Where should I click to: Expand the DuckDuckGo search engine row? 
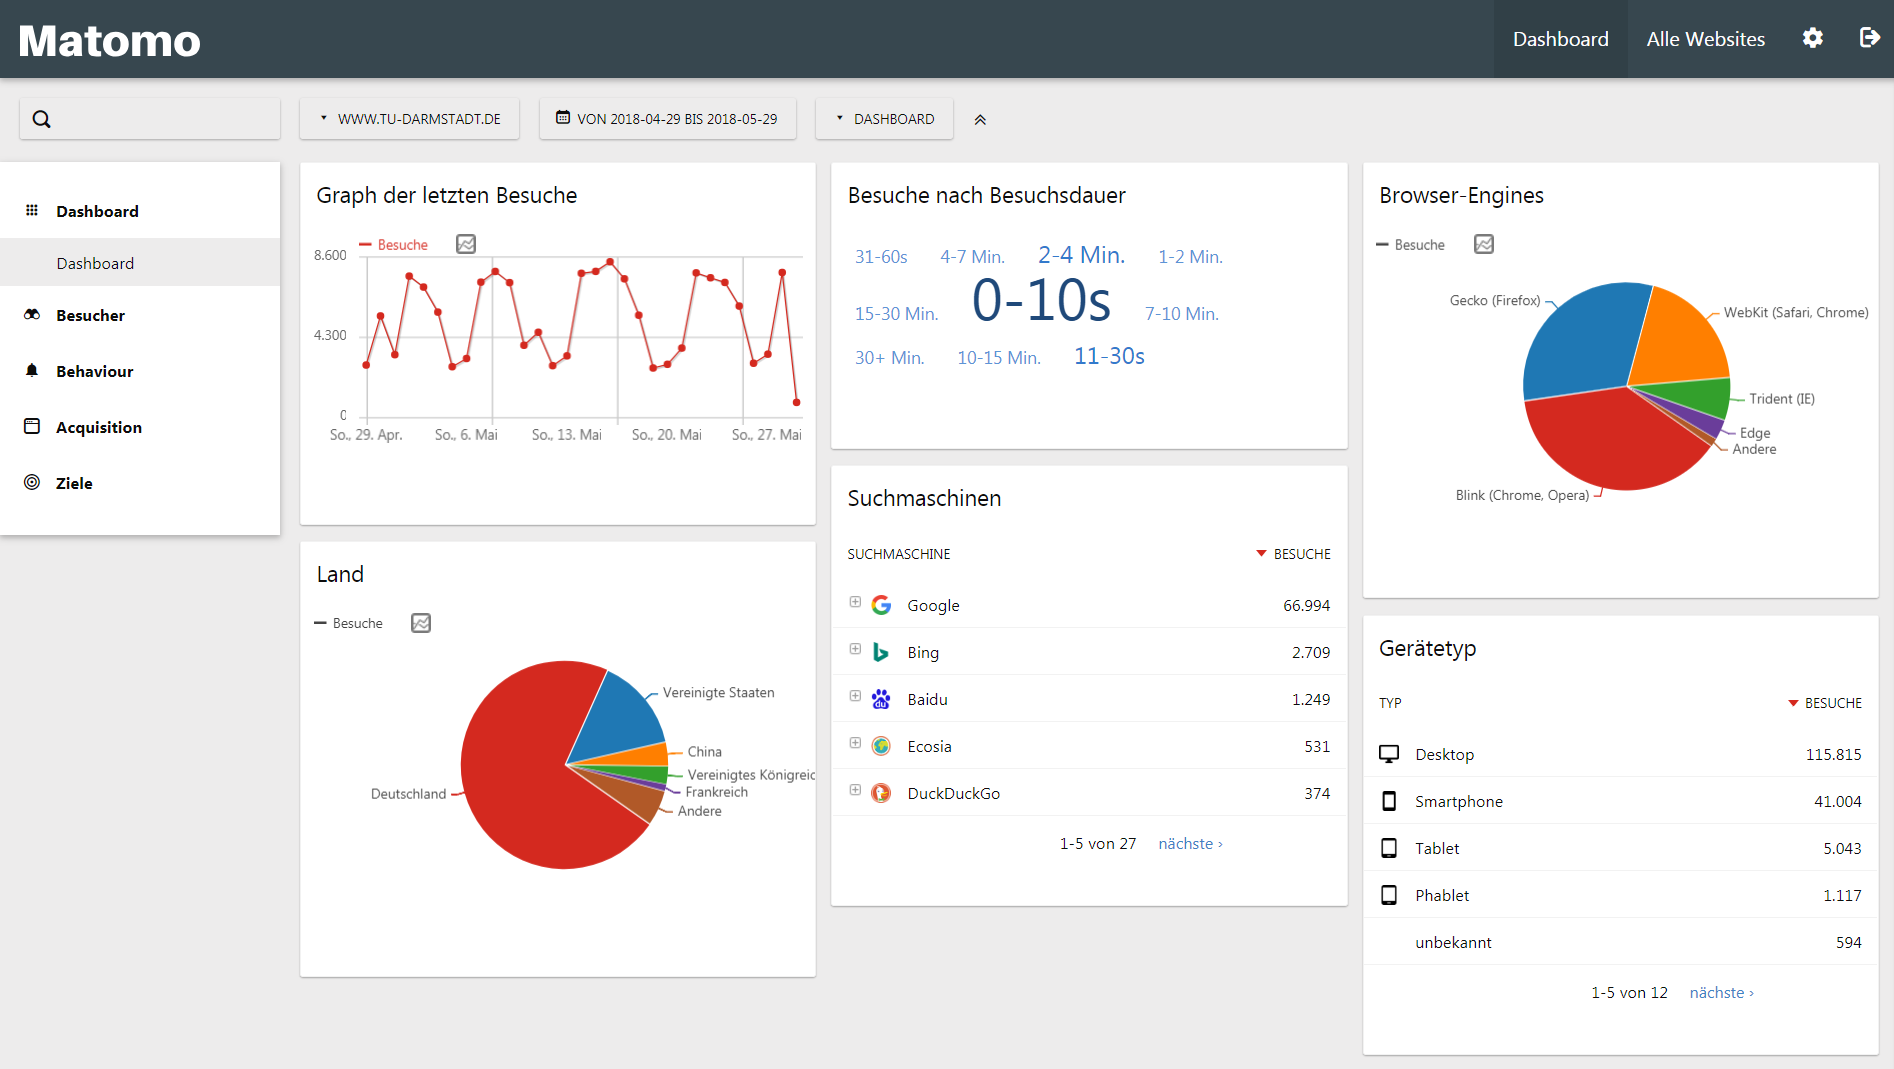[855, 790]
